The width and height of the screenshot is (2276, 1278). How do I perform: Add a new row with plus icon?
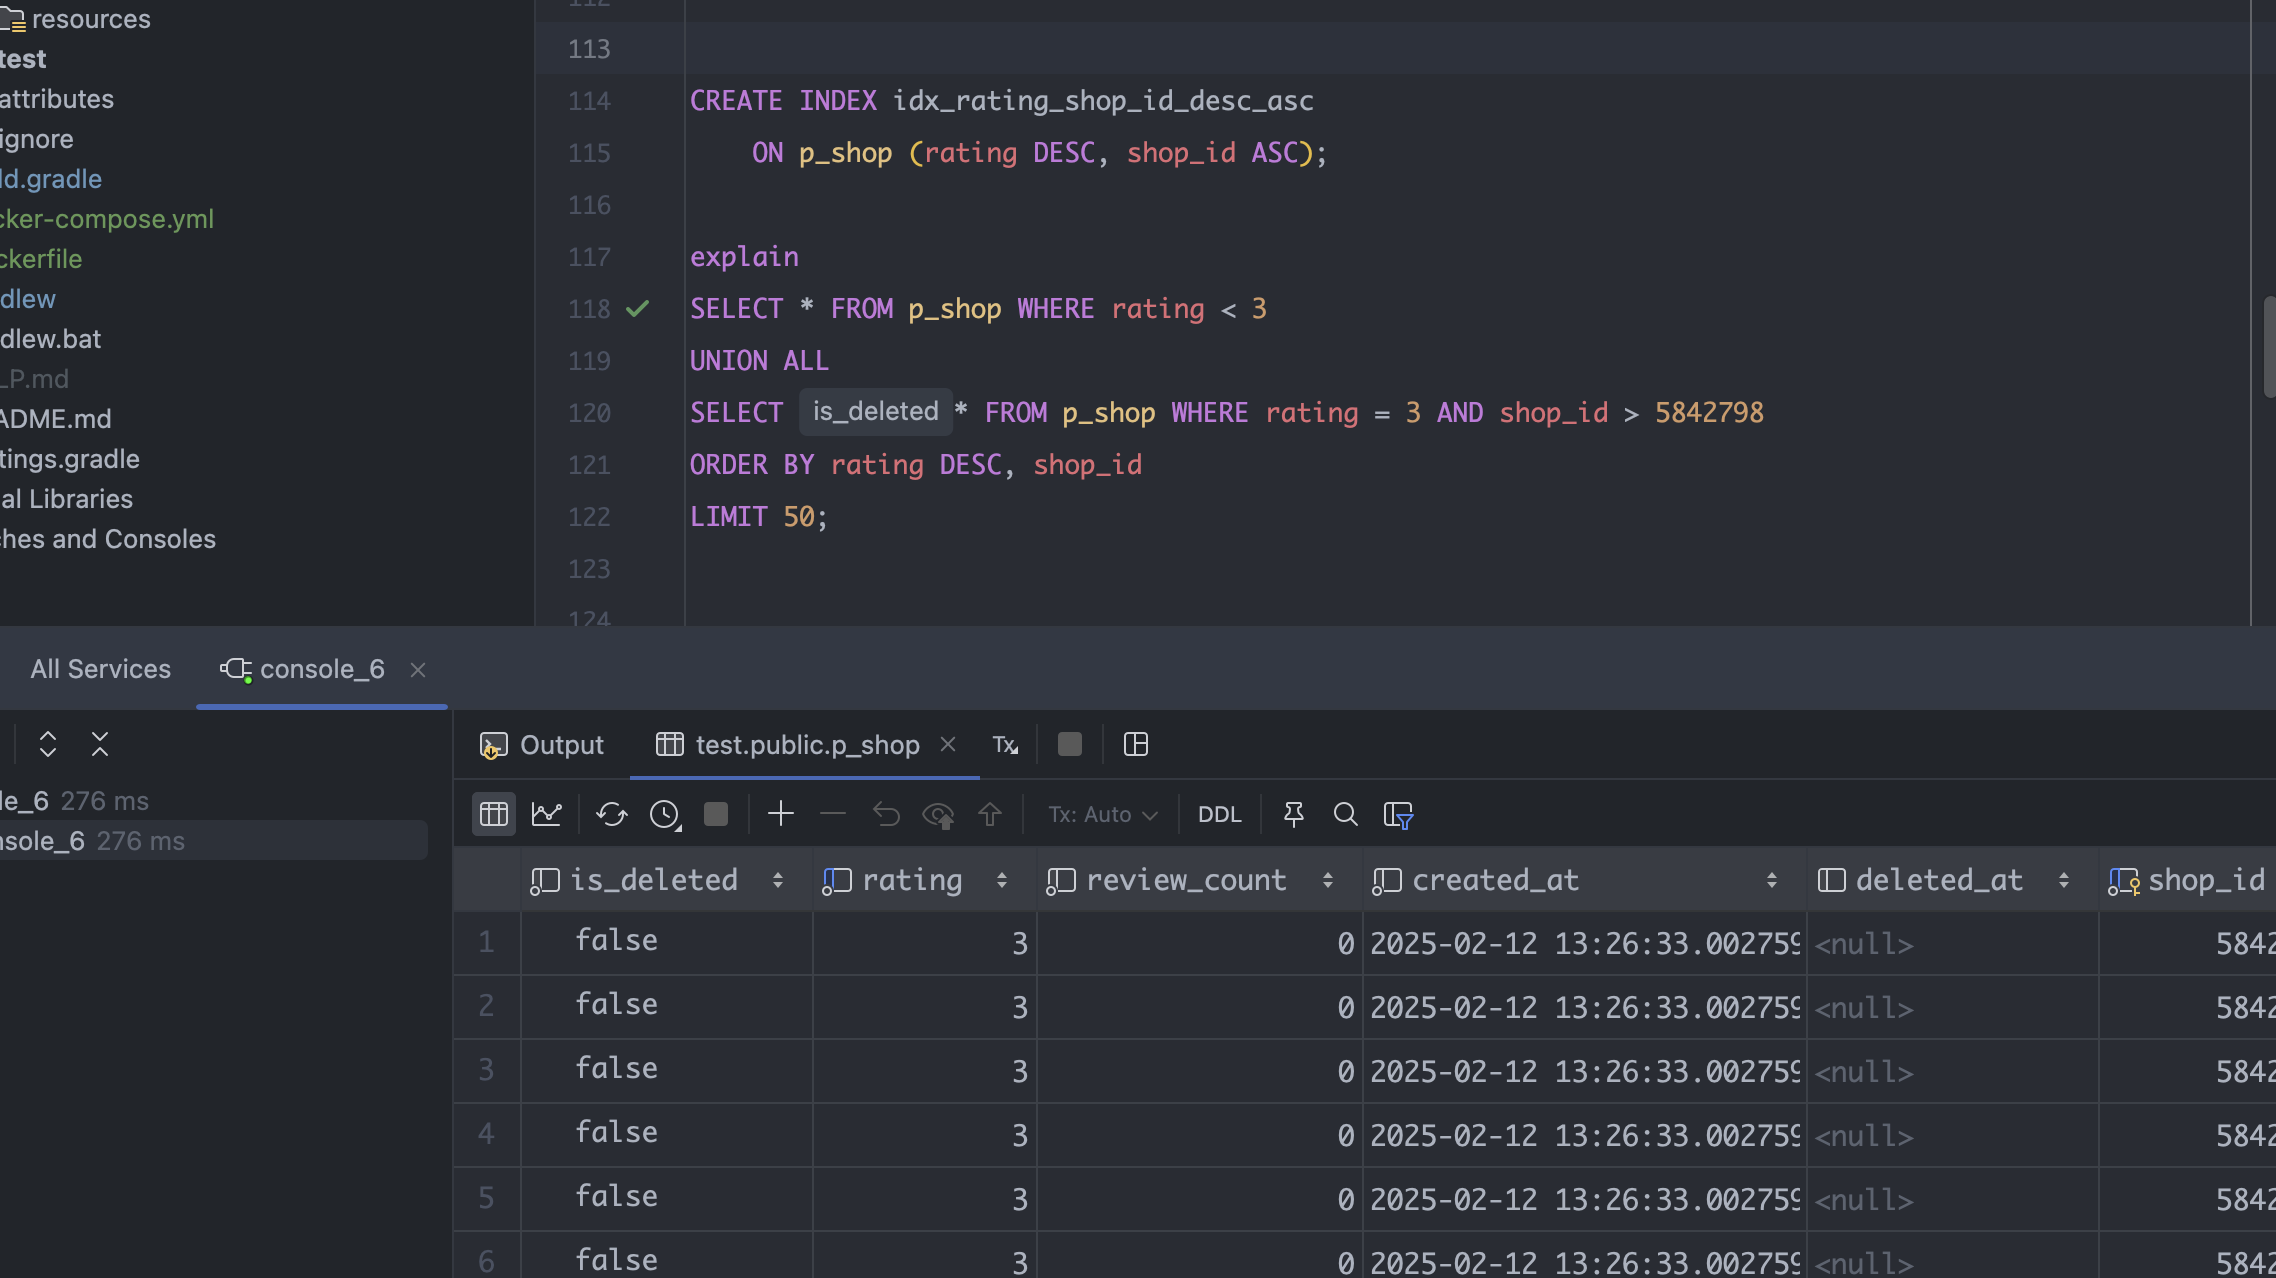tap(781, 814)
